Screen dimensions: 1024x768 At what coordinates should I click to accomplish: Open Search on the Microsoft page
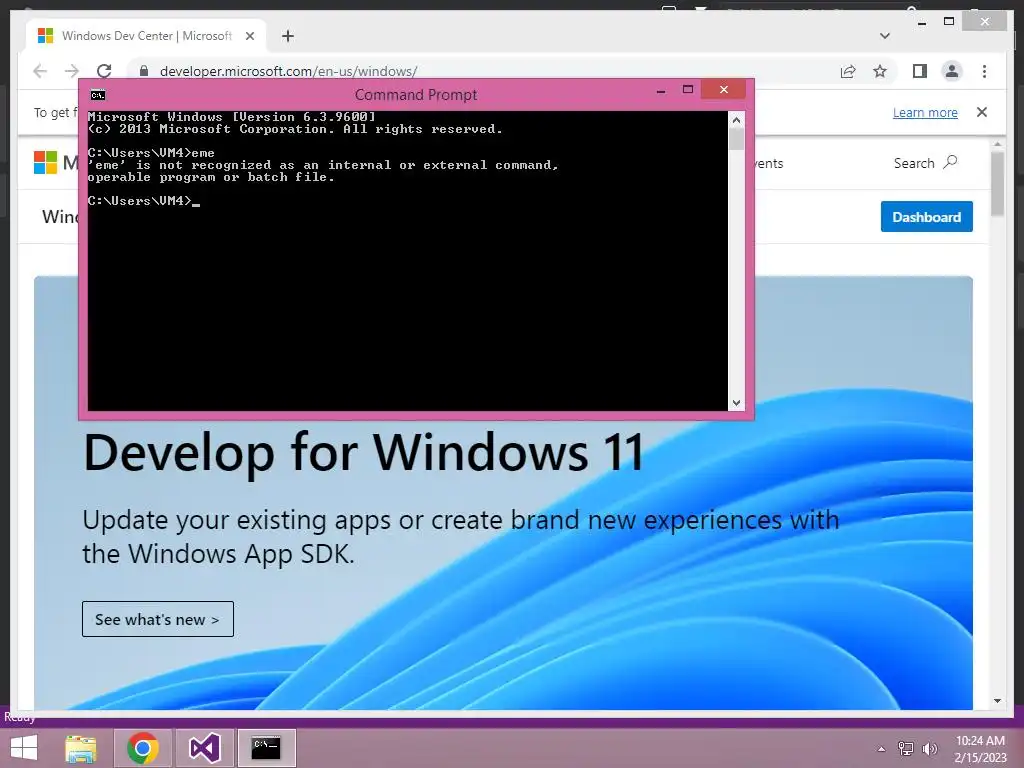925,163
